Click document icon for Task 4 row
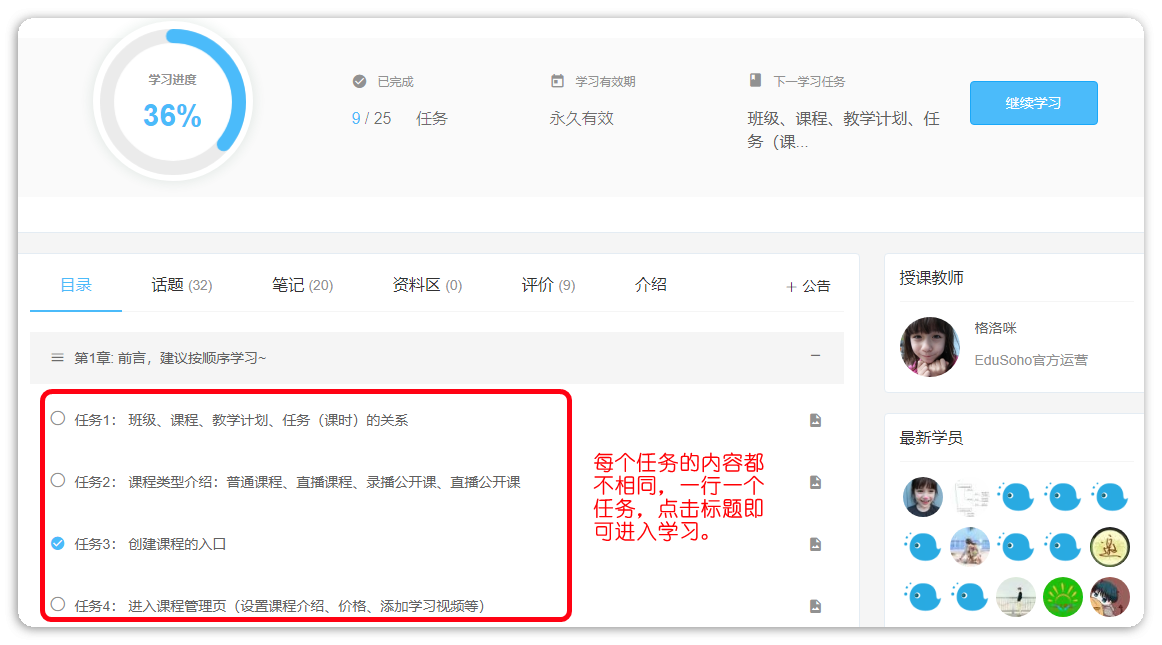The width and height of the screenshot is (1162, 645). (815, 606)
